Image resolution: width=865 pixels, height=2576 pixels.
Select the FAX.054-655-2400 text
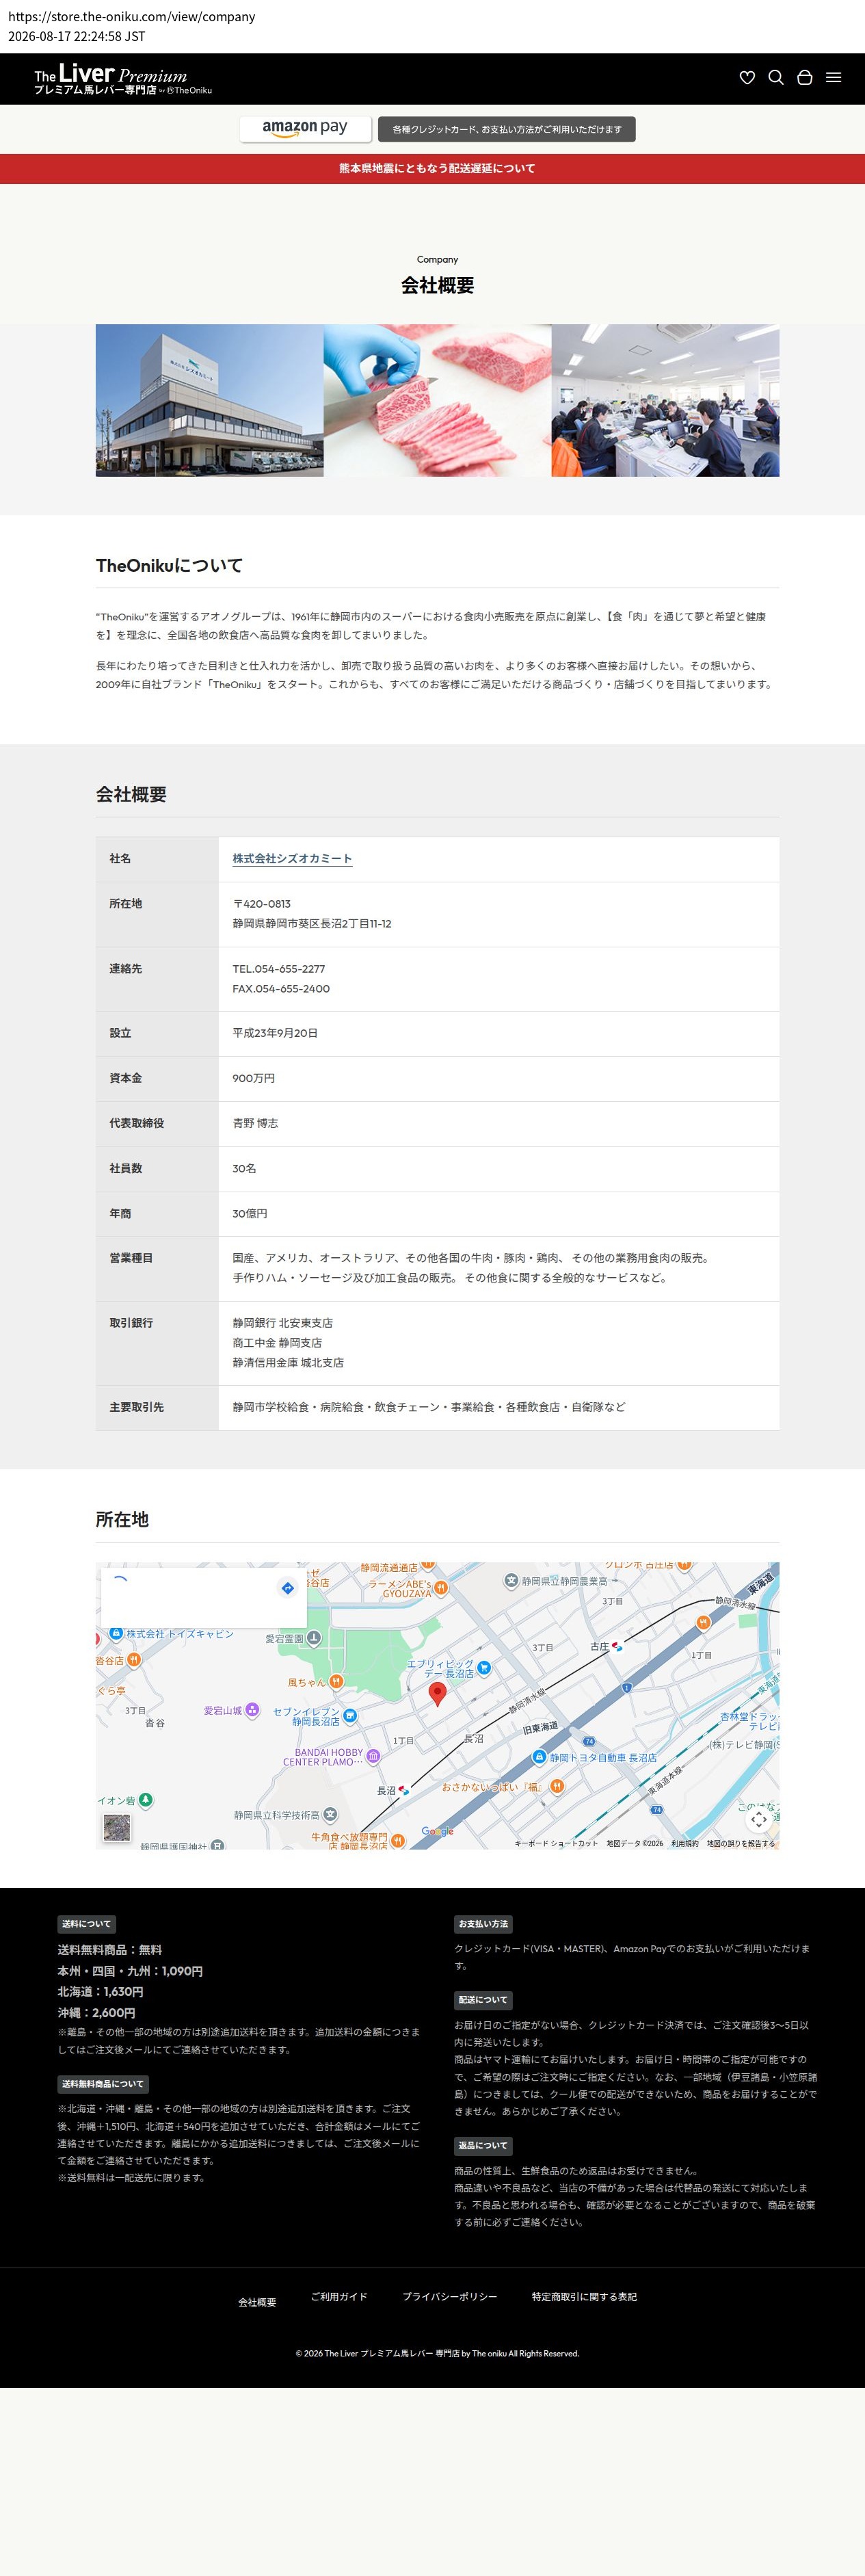tap(281, 988)
